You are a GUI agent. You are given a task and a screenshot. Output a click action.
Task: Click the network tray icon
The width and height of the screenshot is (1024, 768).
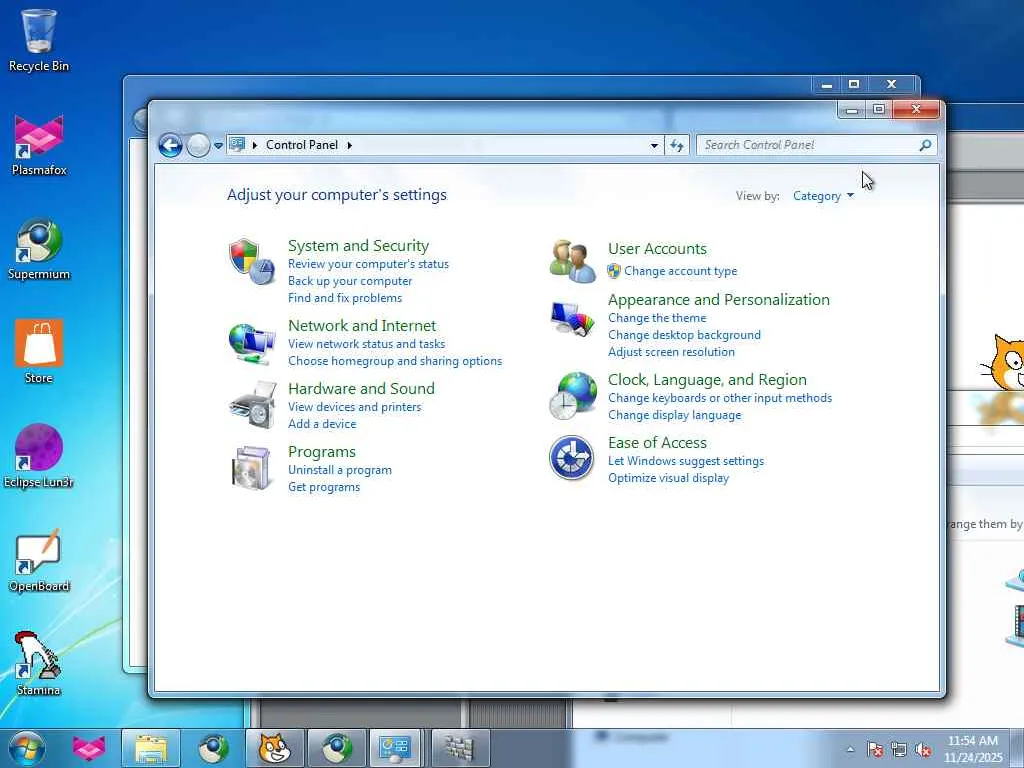click(899, 750)
